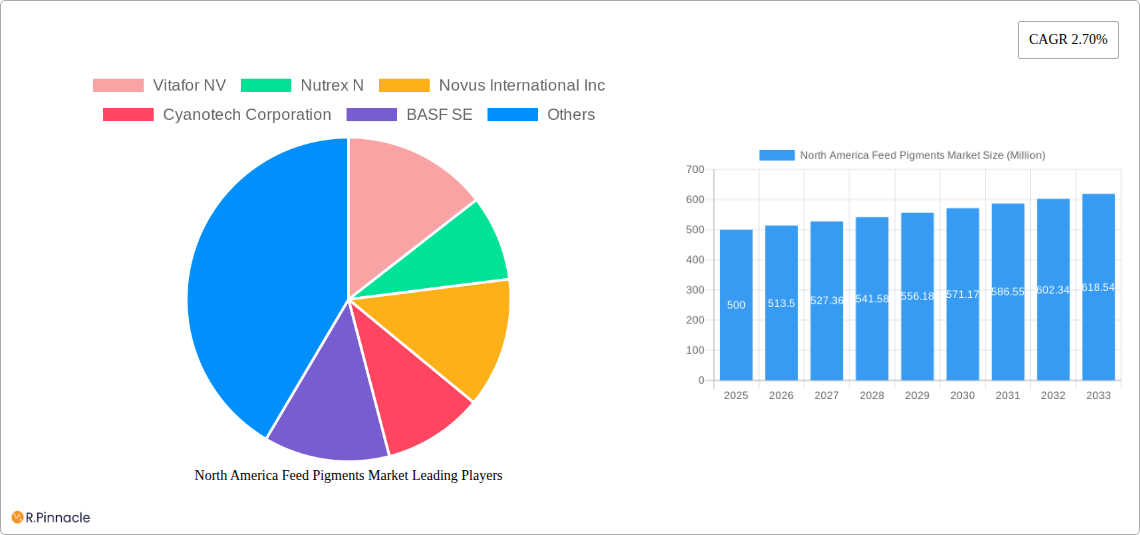The width and height of the screenshot is (1140, 535).
Task: Click the R.Pinnacle brand name text
Action: (58, 518)
